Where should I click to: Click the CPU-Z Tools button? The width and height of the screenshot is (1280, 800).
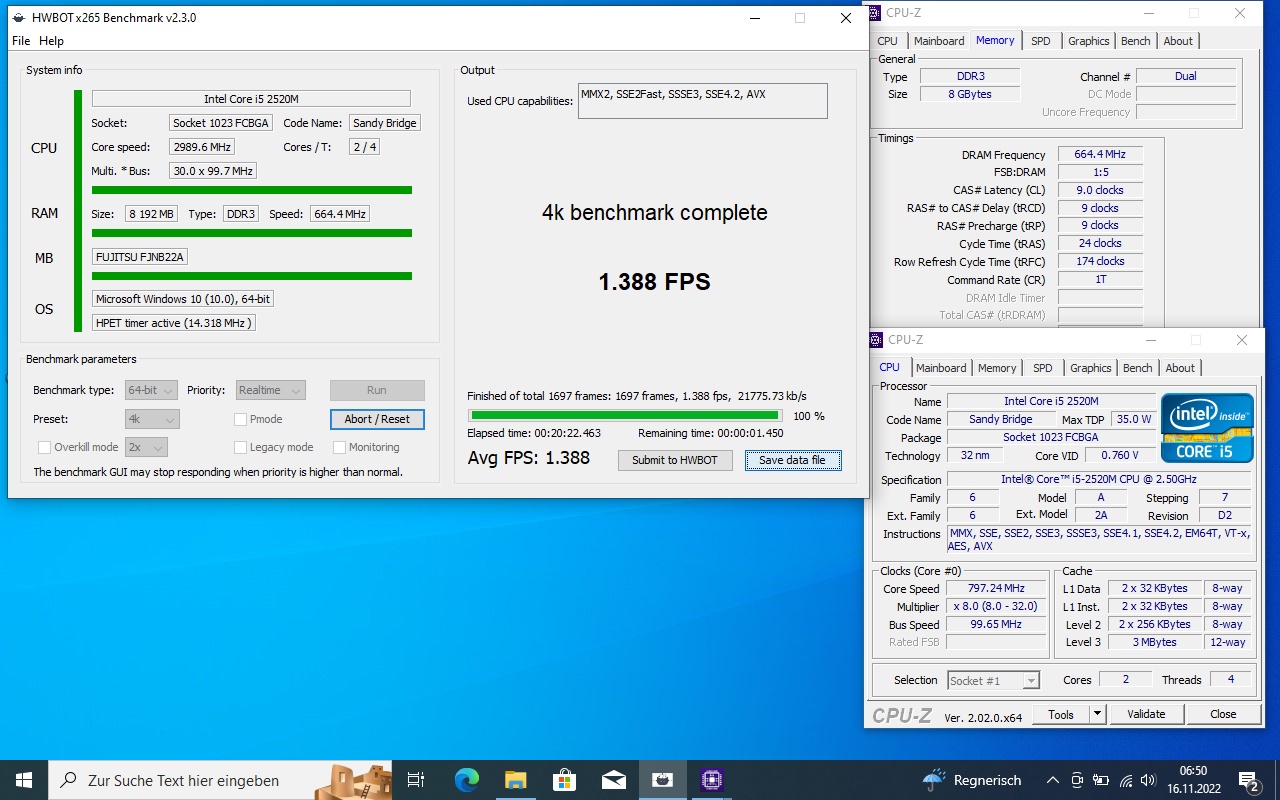[1061, 714]
